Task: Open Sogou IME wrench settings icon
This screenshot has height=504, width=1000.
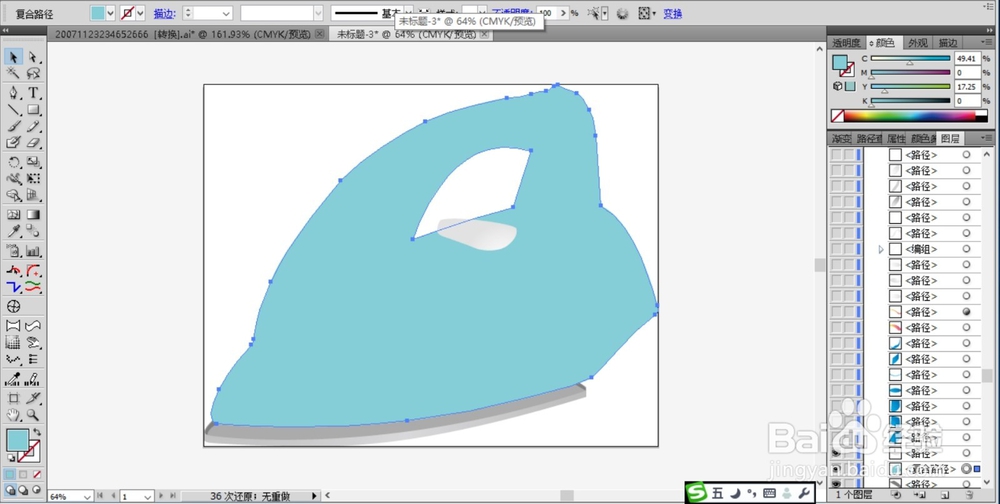Action: (802, 493)
